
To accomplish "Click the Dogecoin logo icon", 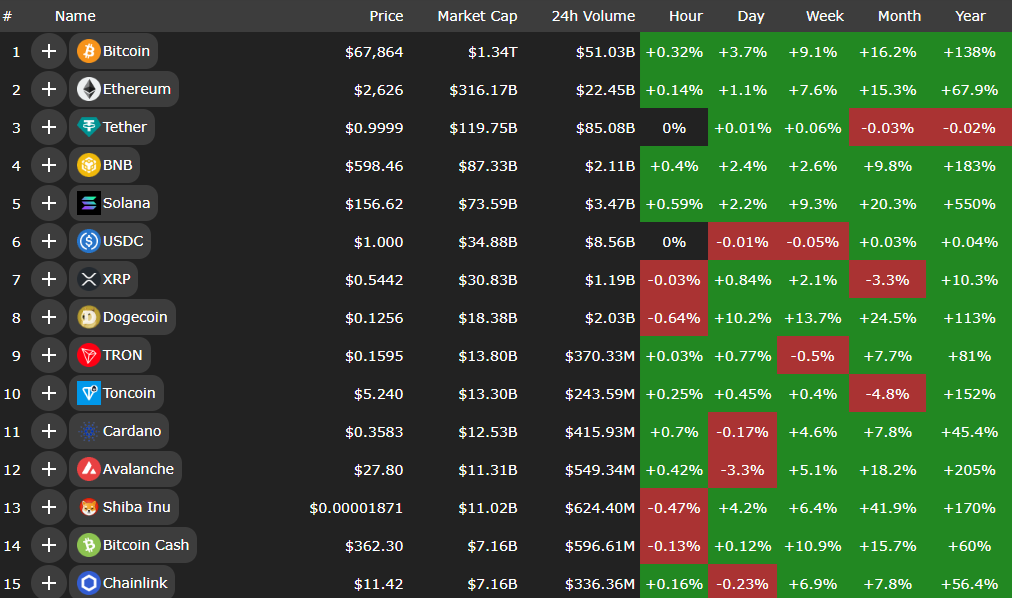I will (x=89, y=317).
